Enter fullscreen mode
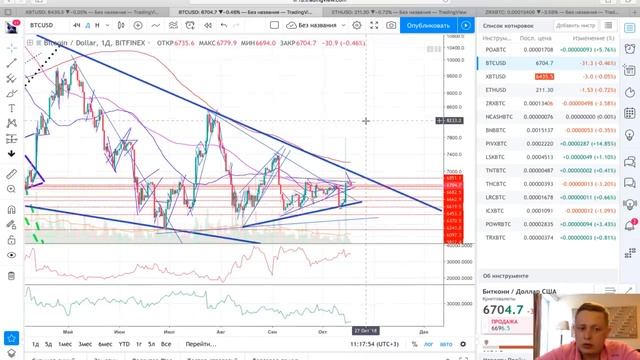This screenshot has width=640, height=360. pos(374,25)
